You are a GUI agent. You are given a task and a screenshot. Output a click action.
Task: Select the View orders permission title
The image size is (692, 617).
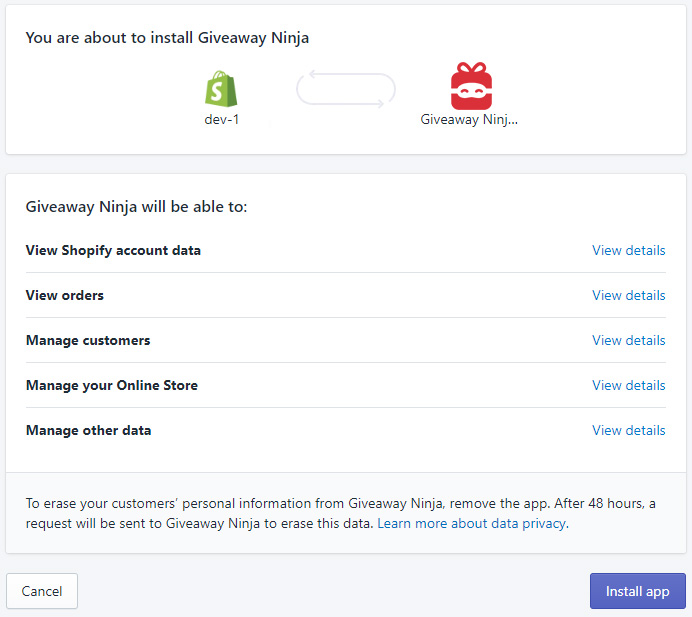pos(65,295)
